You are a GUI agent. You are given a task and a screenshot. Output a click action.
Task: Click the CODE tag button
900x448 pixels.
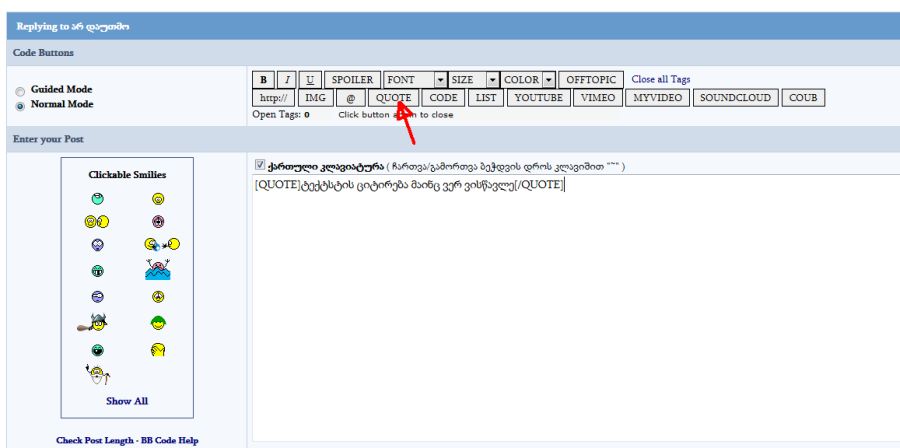point(443,98)
